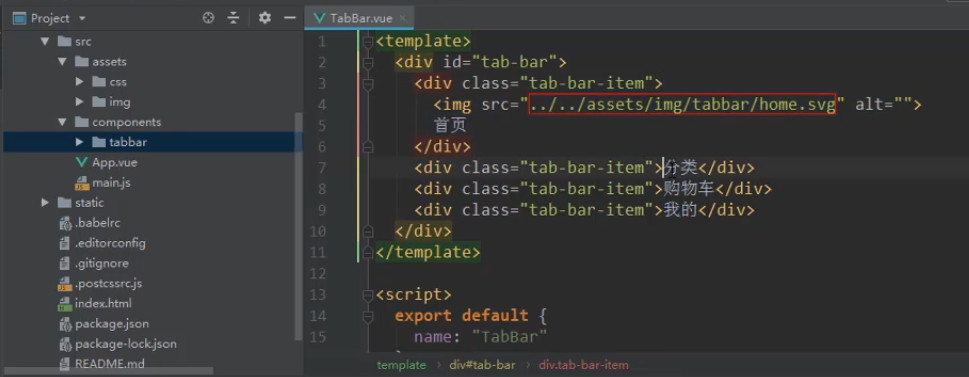Click the components folder icon
This screenshot has width=969, height=377.
click(82, 122)
